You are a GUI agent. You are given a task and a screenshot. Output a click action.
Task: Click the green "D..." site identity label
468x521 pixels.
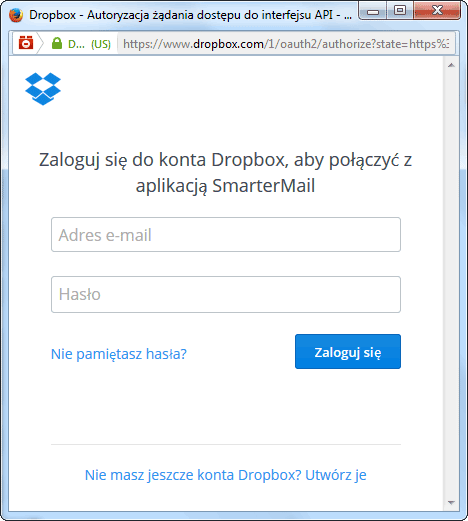(76, 44)
